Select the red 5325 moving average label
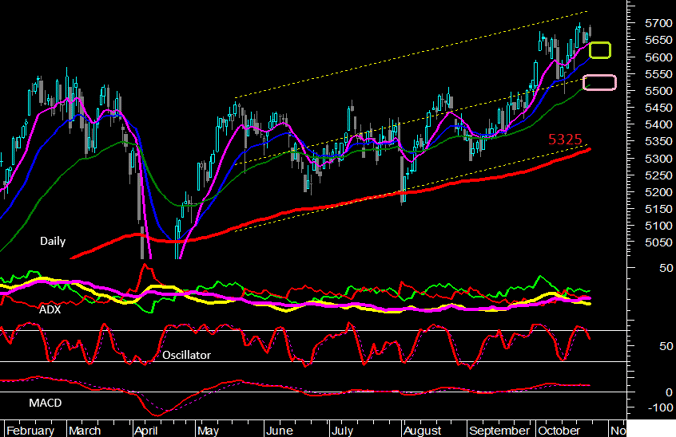This screenshot has width=676, height=437. (x=564, y=138)
